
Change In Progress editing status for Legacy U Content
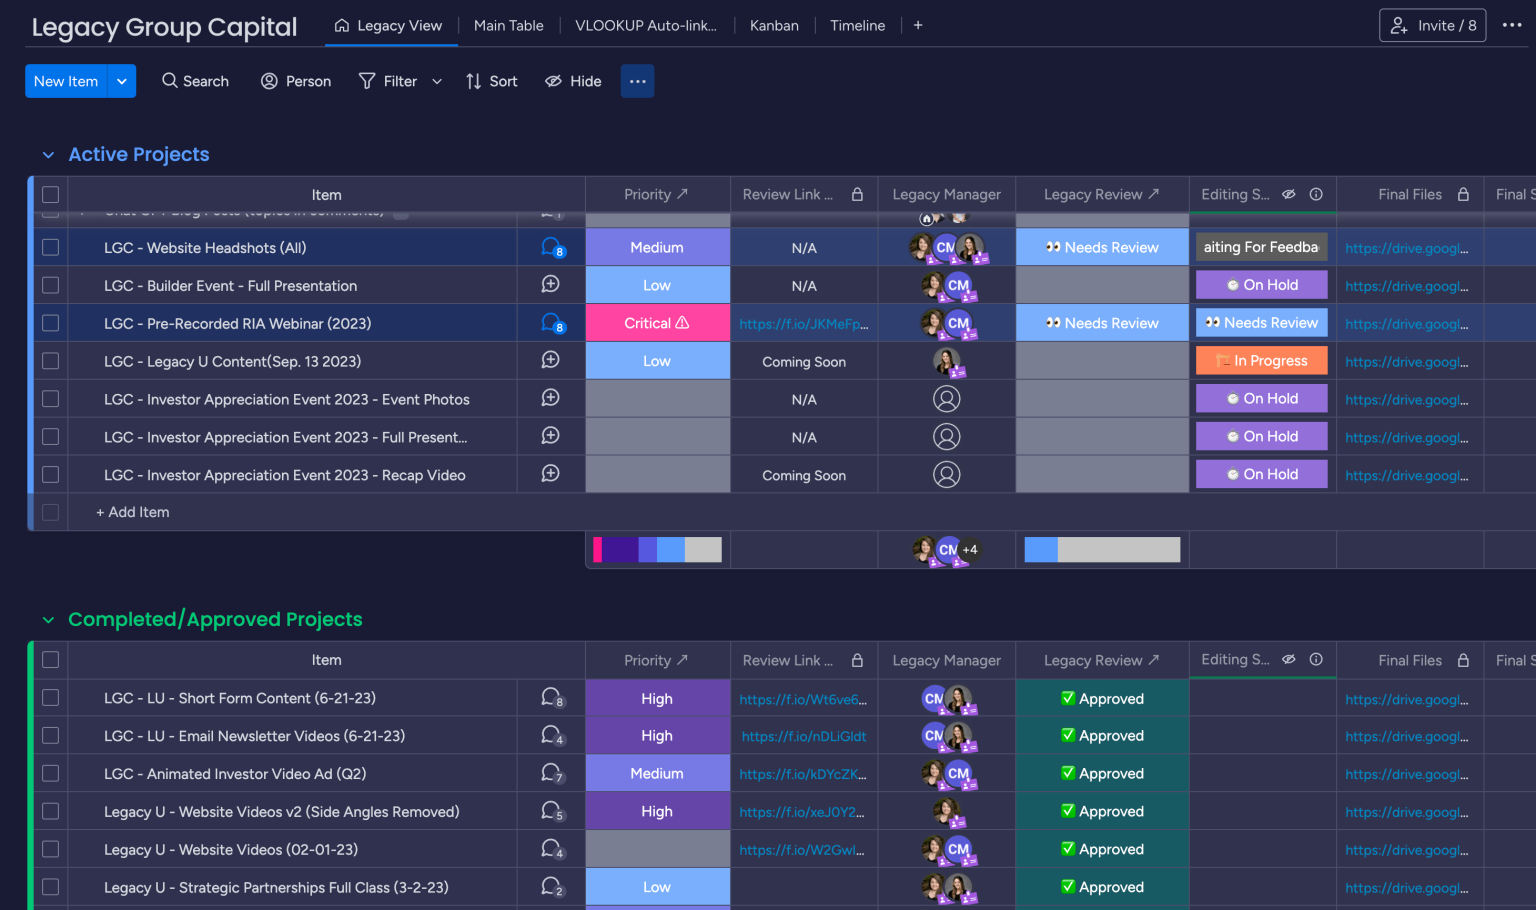pyautogui.click(x=1262, y=360)
